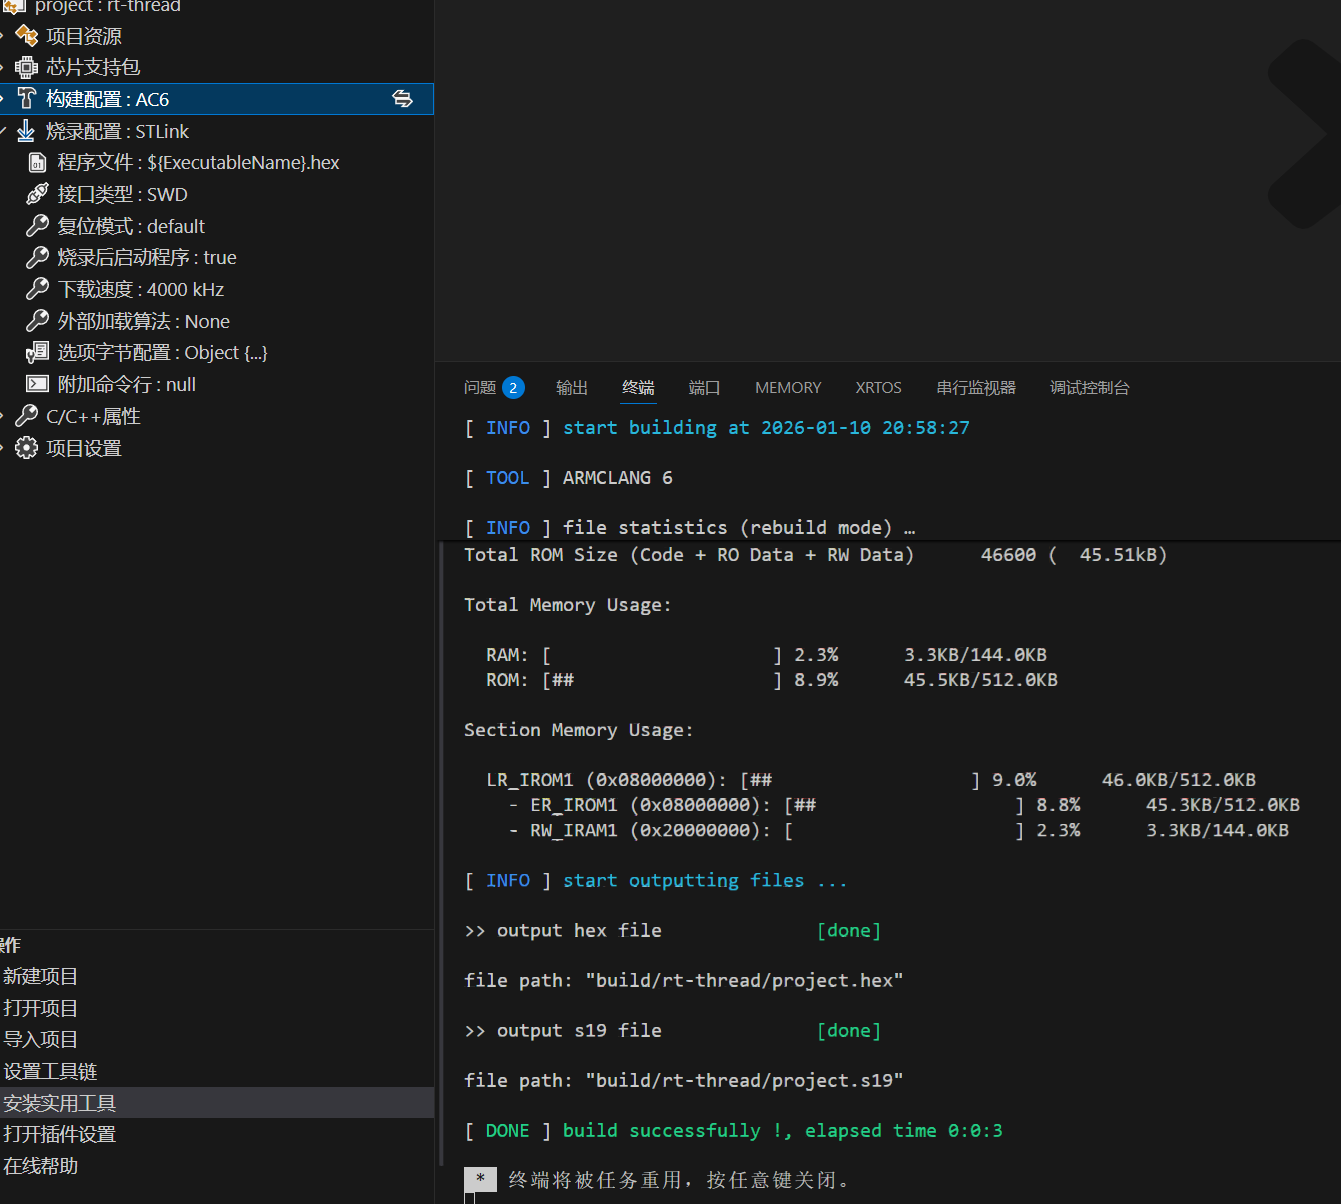Viewport: 1341px width, 1204px height.
Task: Open 在线帮助 link
Action: click(x=41, y=1166)
